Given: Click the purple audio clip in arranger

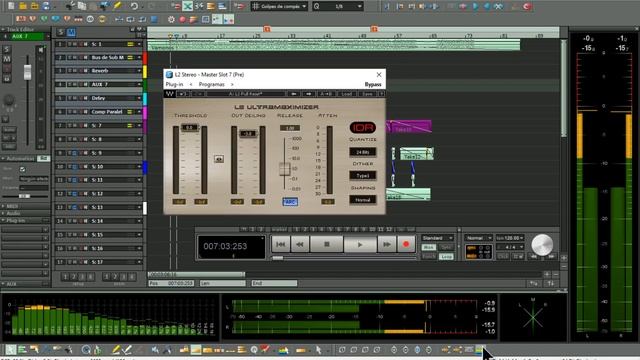Looking at the screenshot, I should point(409,127).
